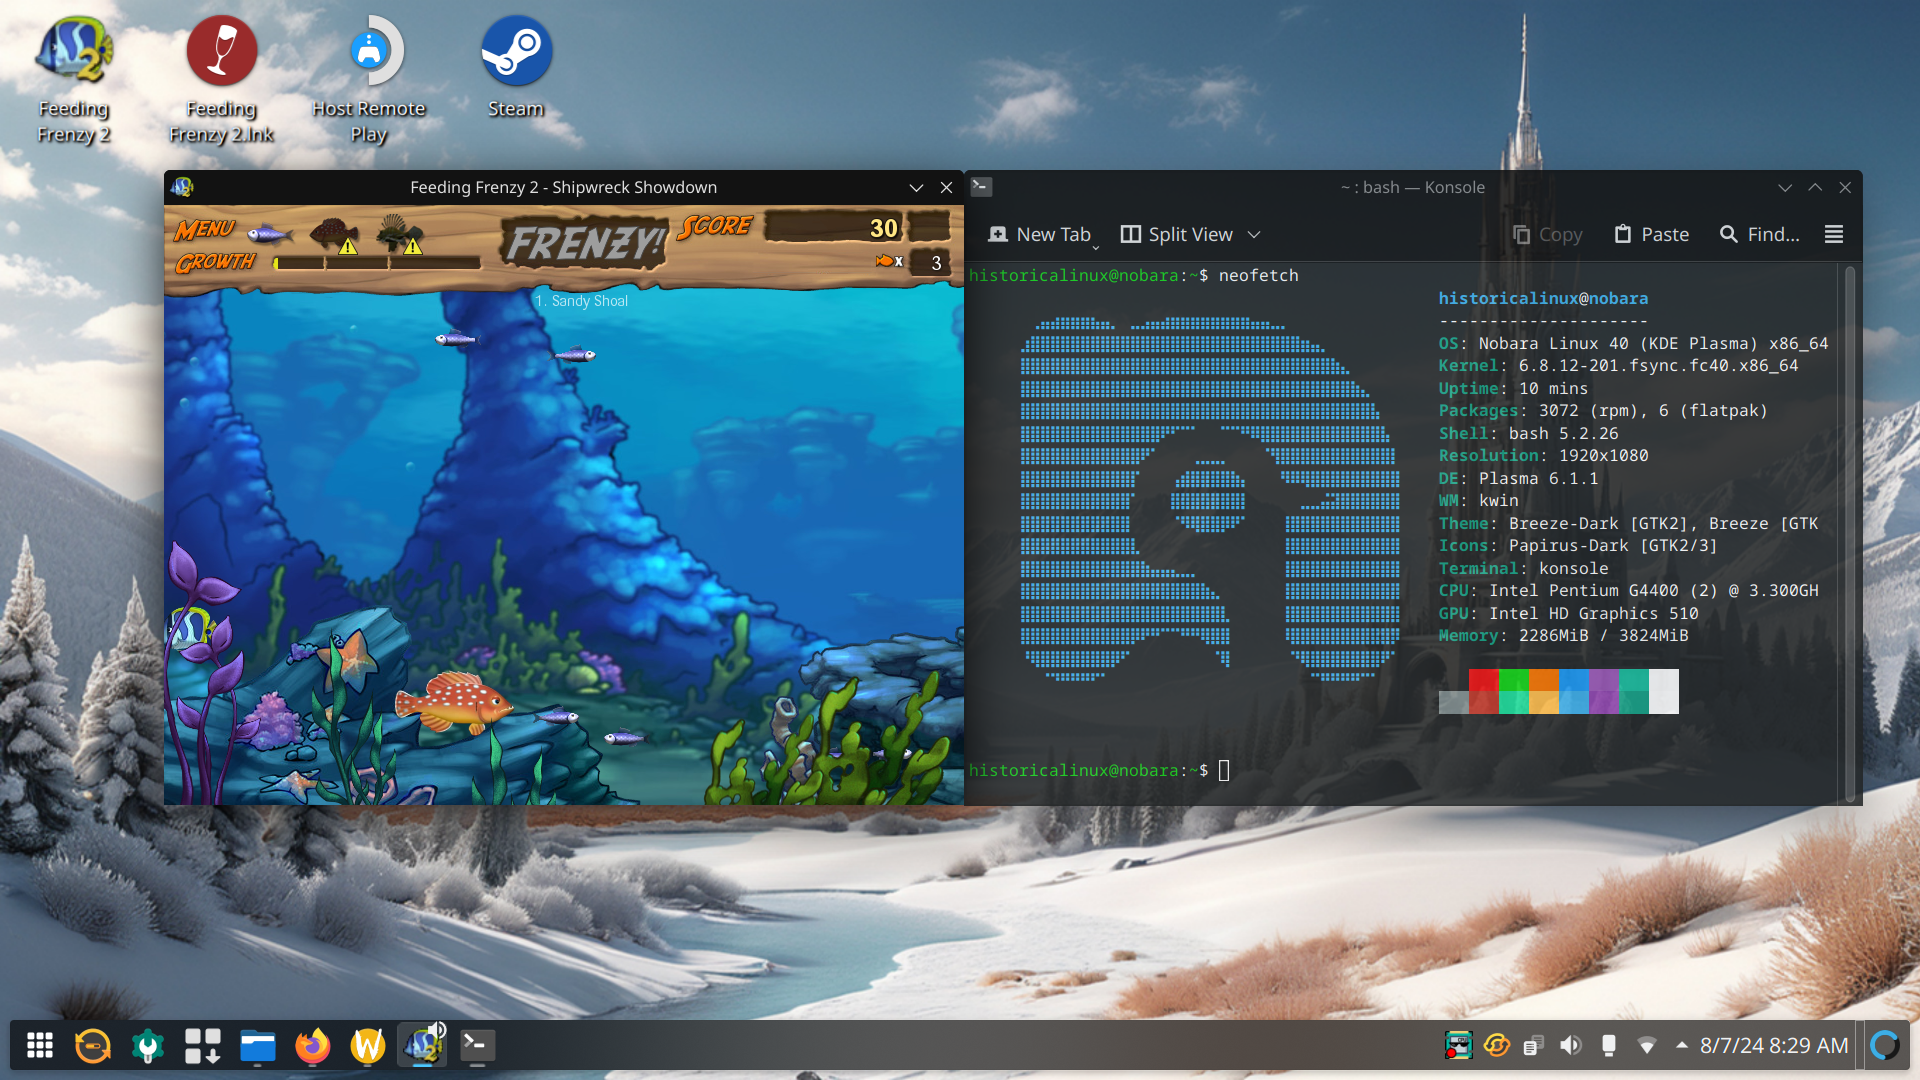This screenshot has width=1920, height=1080.
Task: Click the 'Kernel: 6.8.12-201' line
Action: (1618, 365)
